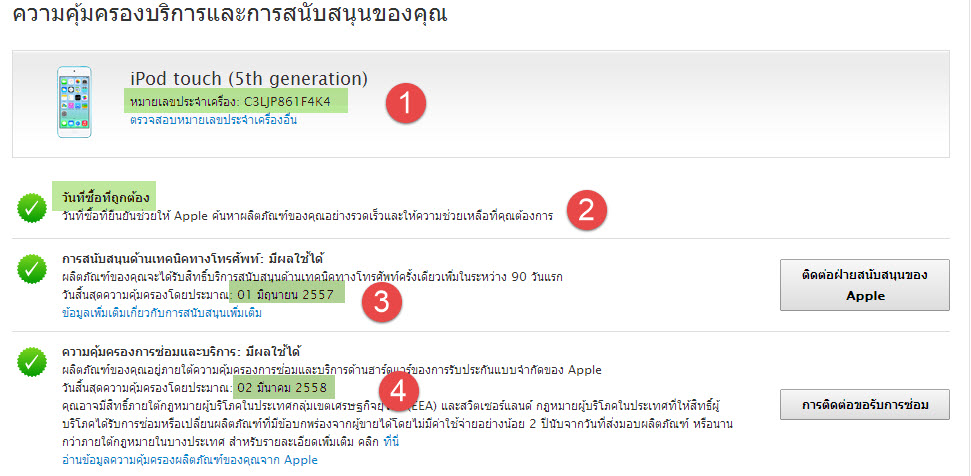Screen dimensions: 971x476
Task: Click green checkmark beside การสนับสนุนด้านเทคนิคทางโทรศัพท์
Action: [31, 269]
